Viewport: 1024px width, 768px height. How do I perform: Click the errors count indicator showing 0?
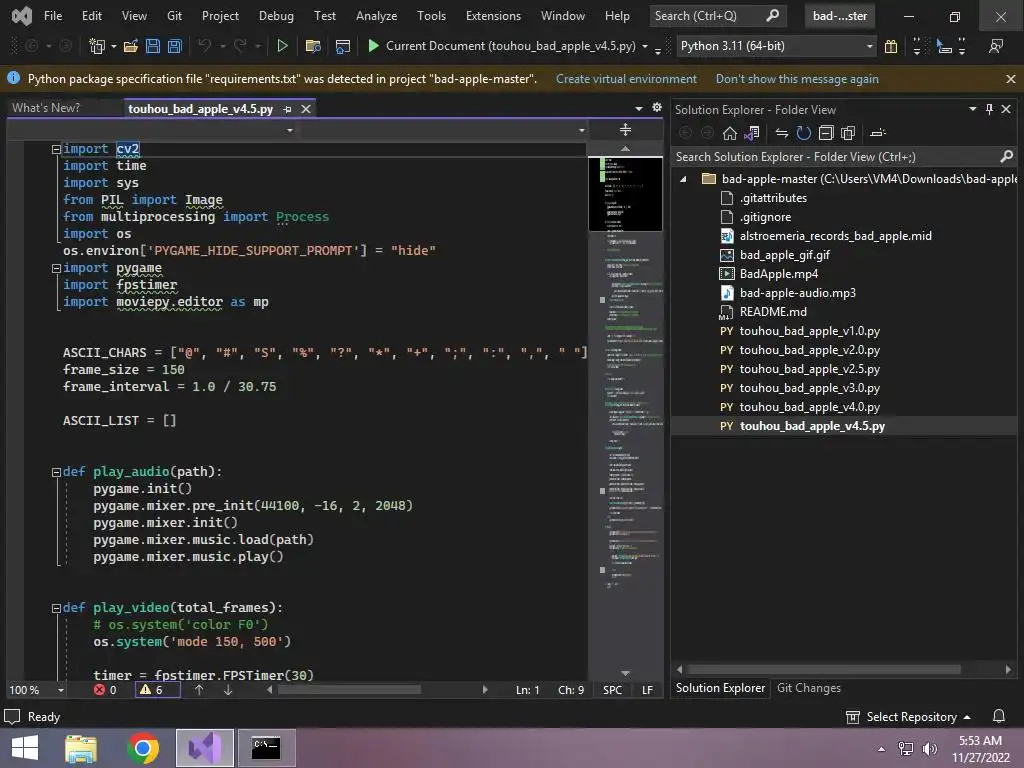105,690
